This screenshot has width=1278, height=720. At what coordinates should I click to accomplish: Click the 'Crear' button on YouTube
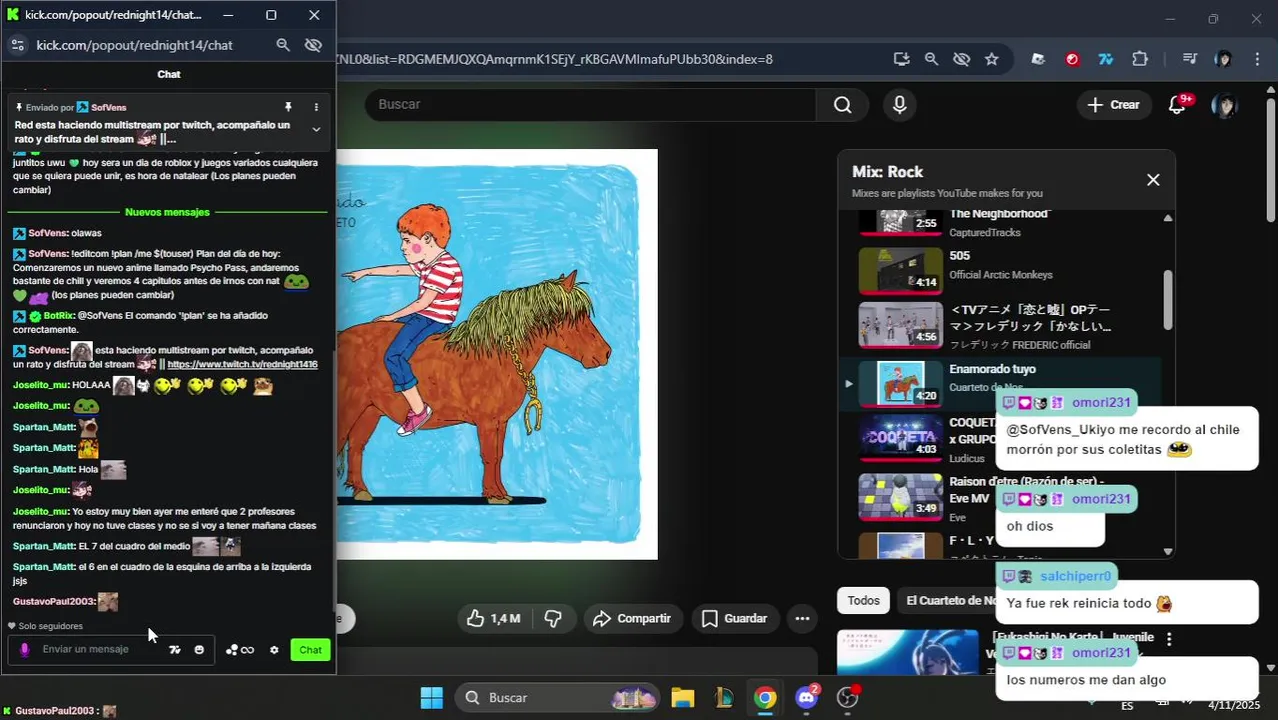pos(1113,105)
